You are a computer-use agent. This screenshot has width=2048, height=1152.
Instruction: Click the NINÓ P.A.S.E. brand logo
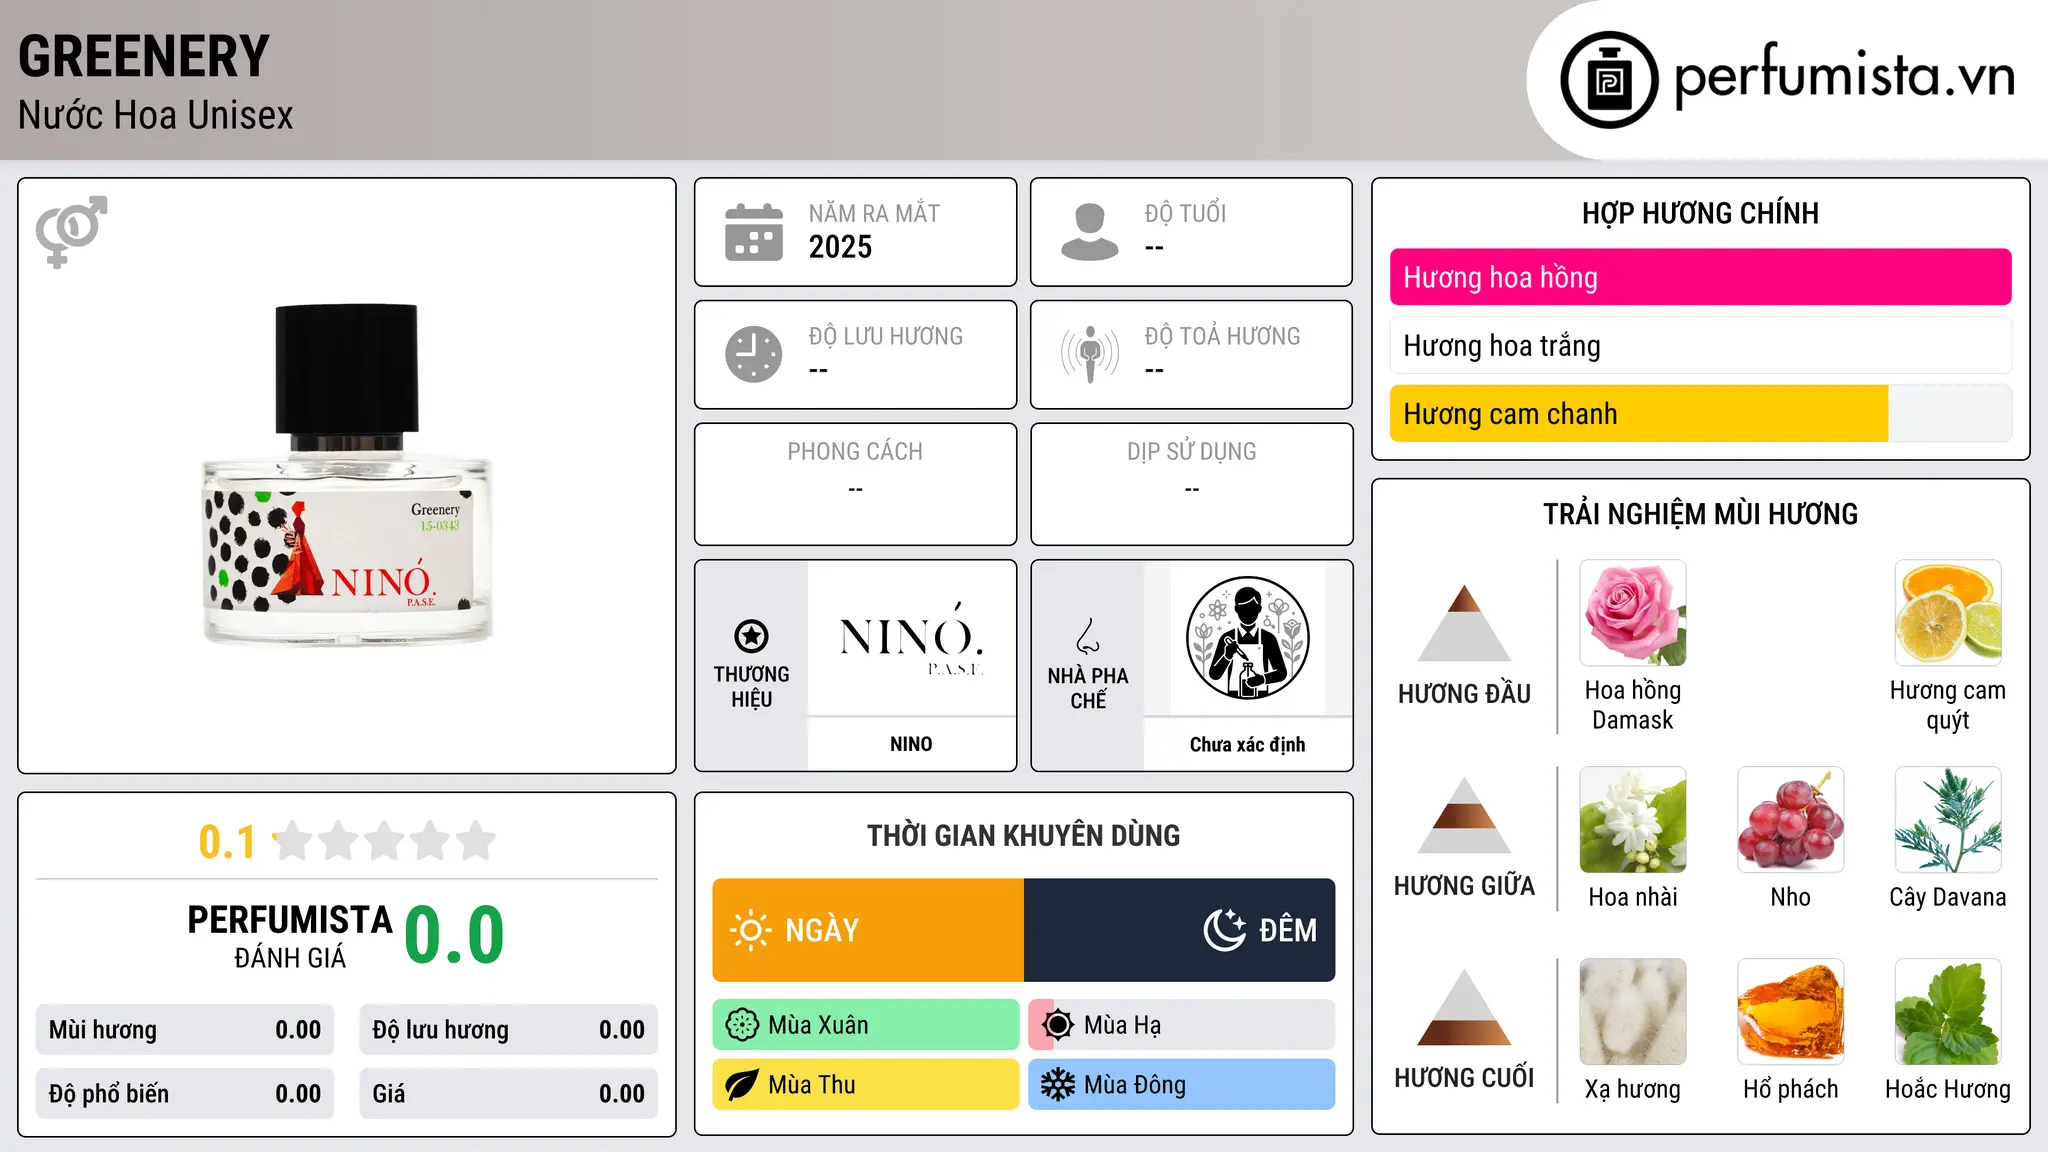click(x=911, y=638)
